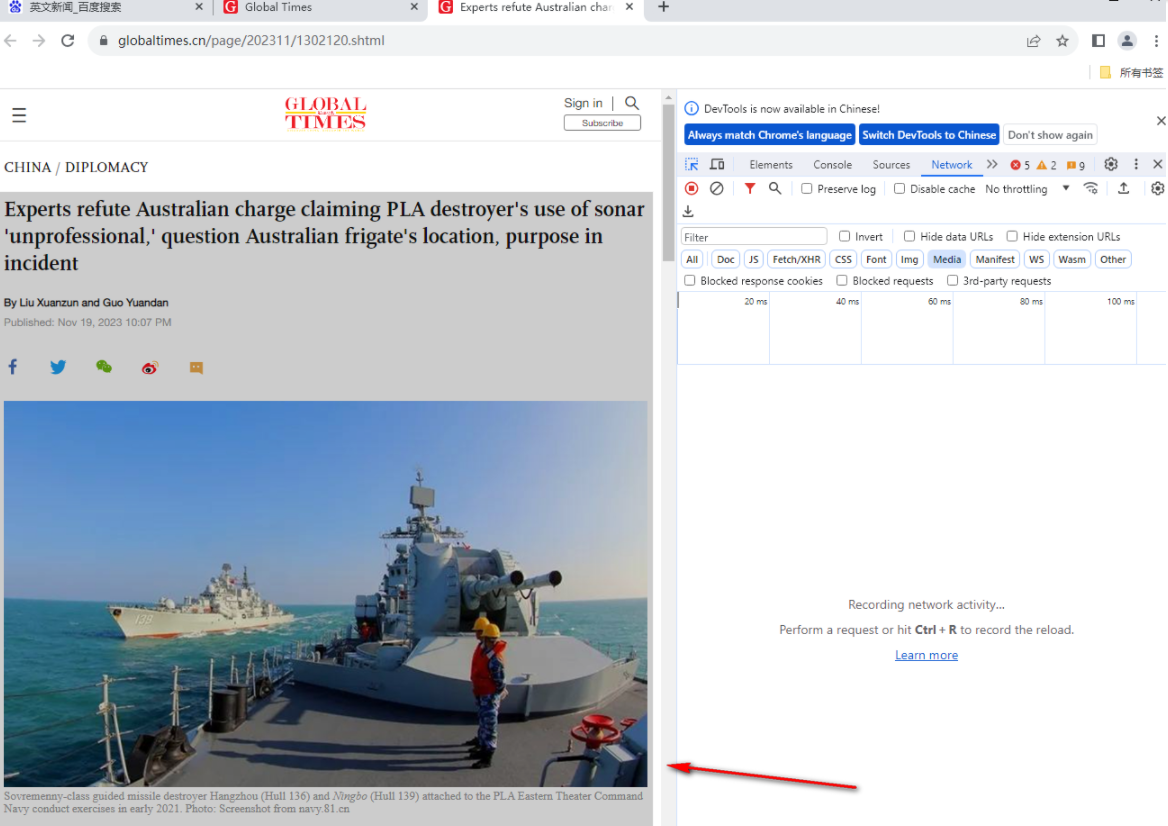This screenshot has width=1168, height=826.
Task: Click Always match Chrome's language
Action: [769, 135]
